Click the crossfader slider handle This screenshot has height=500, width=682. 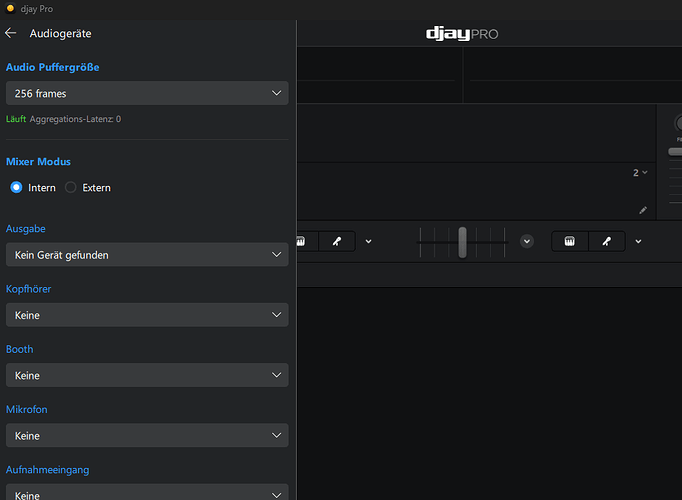point(462,241)
